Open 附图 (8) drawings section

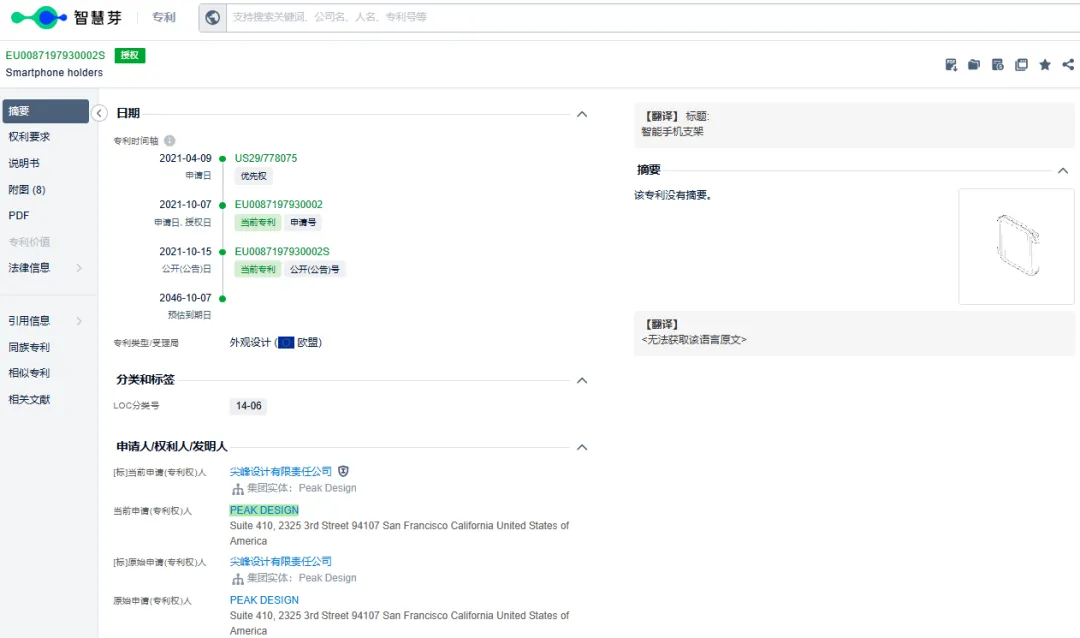[x=27, y=189]
